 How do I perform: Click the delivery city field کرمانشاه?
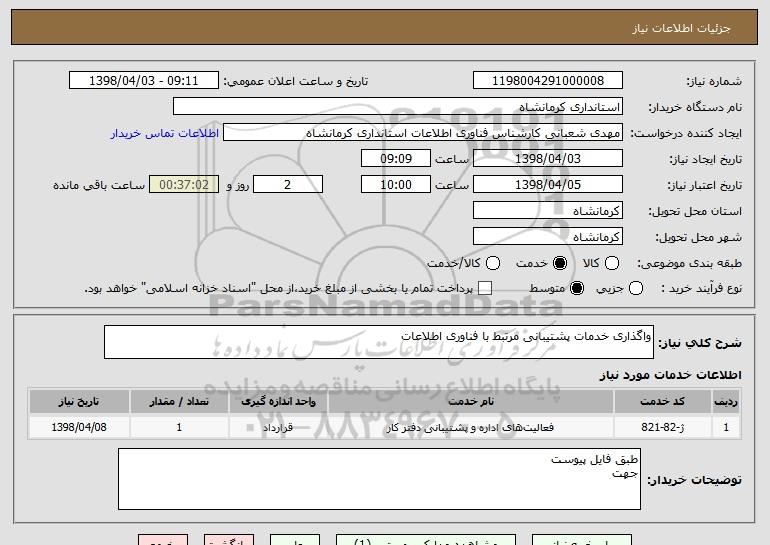548,237
